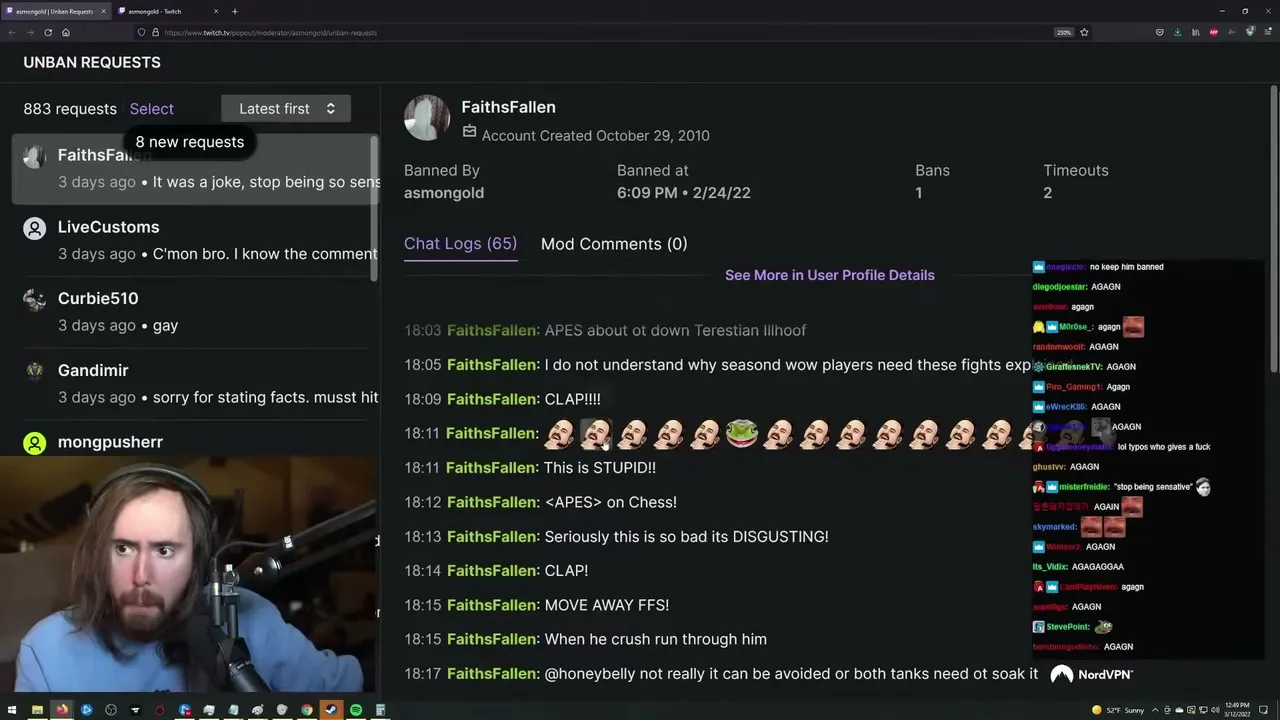Open the Firefox downloads panel
1280x720 pixels.
coord(1177,32)
